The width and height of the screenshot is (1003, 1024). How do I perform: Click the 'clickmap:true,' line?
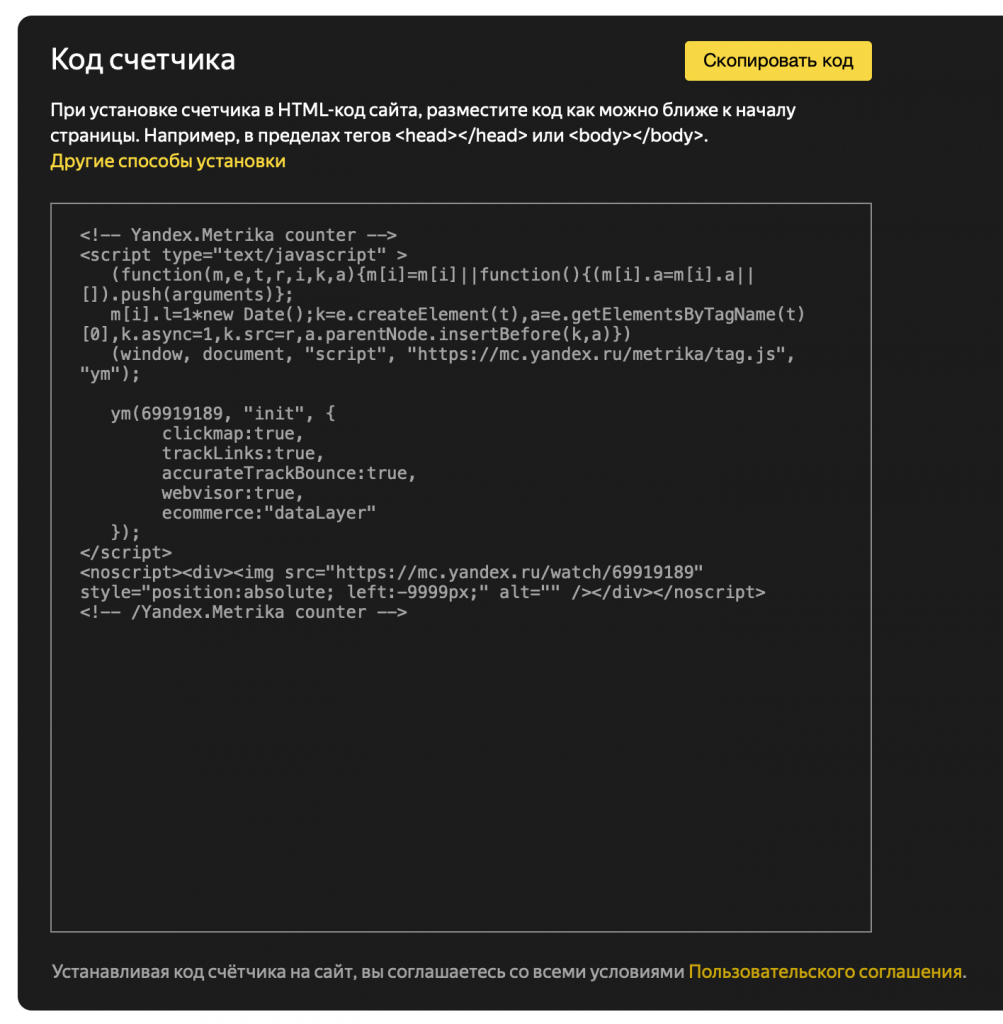coord(232,434)
